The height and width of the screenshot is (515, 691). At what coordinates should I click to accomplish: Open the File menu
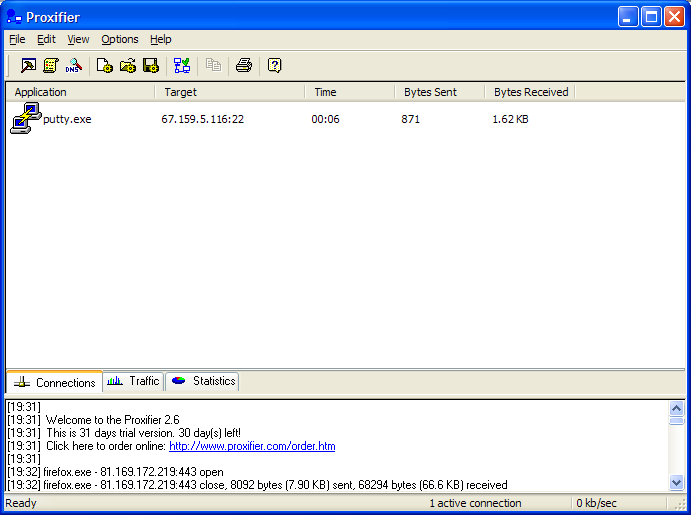(x=17, y=39)
